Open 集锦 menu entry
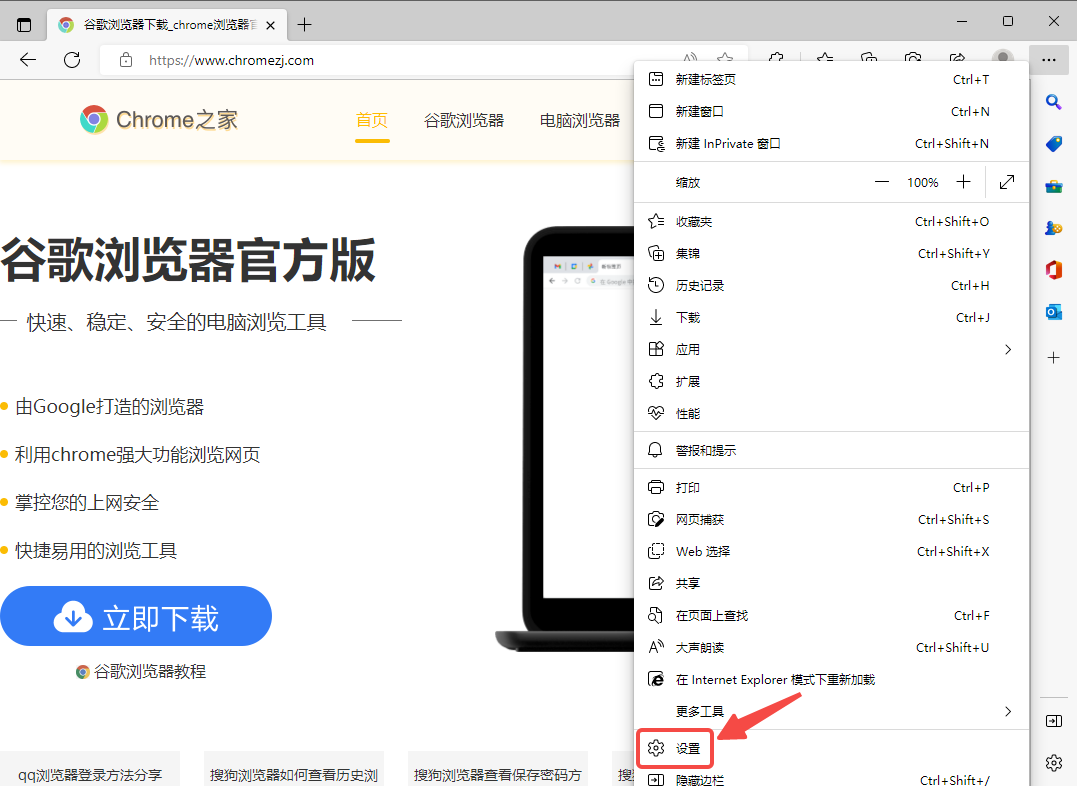 pyautogui.click(x=831, y=254)
